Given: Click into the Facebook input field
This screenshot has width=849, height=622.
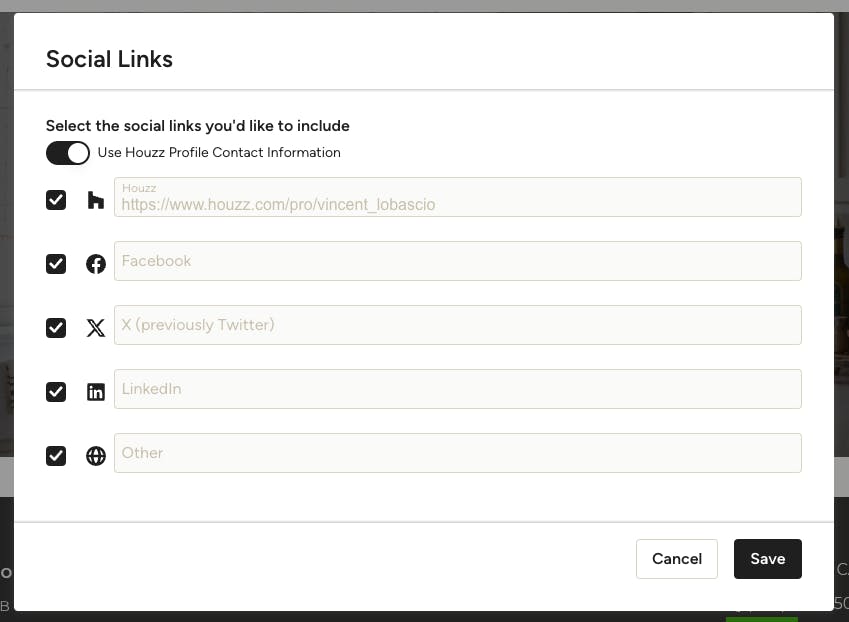Looking at the screenshot, I should [x=458, y=261].
